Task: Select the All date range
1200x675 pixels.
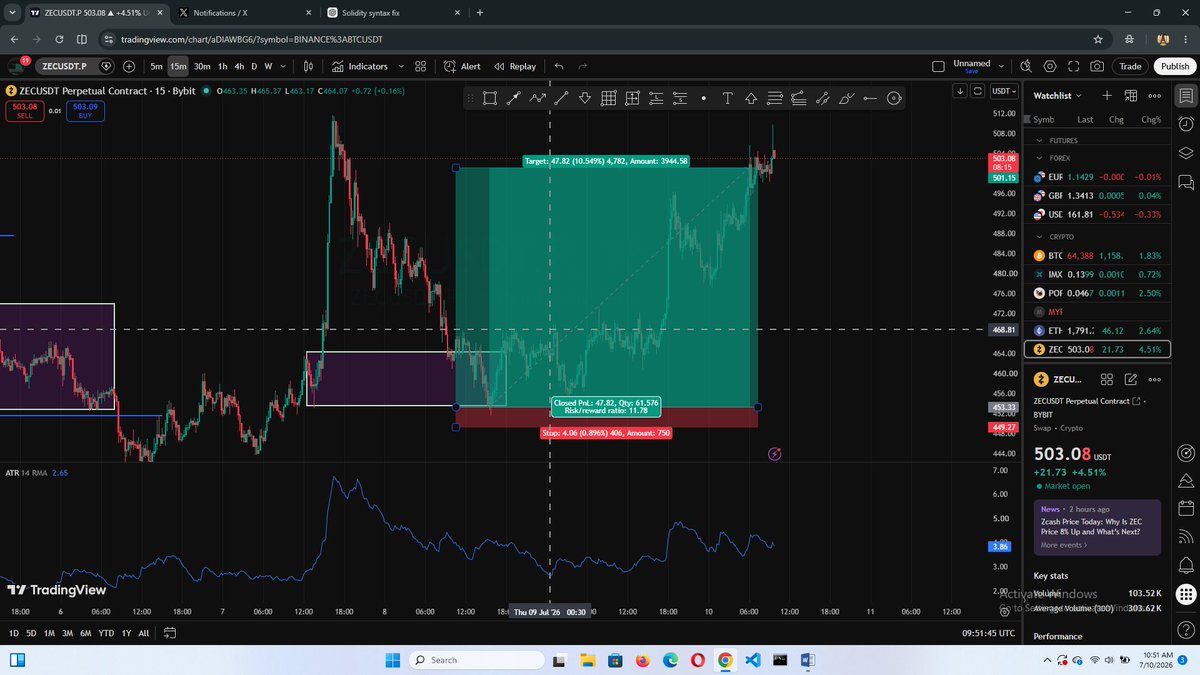Action: pyautogui.click(x=143, y=633)
